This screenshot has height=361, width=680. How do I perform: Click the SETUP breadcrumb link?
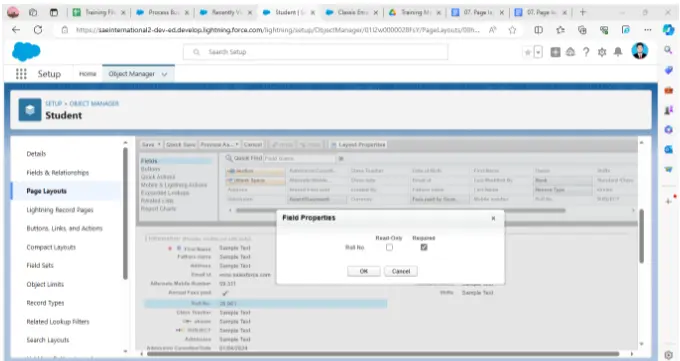[54, 103]
